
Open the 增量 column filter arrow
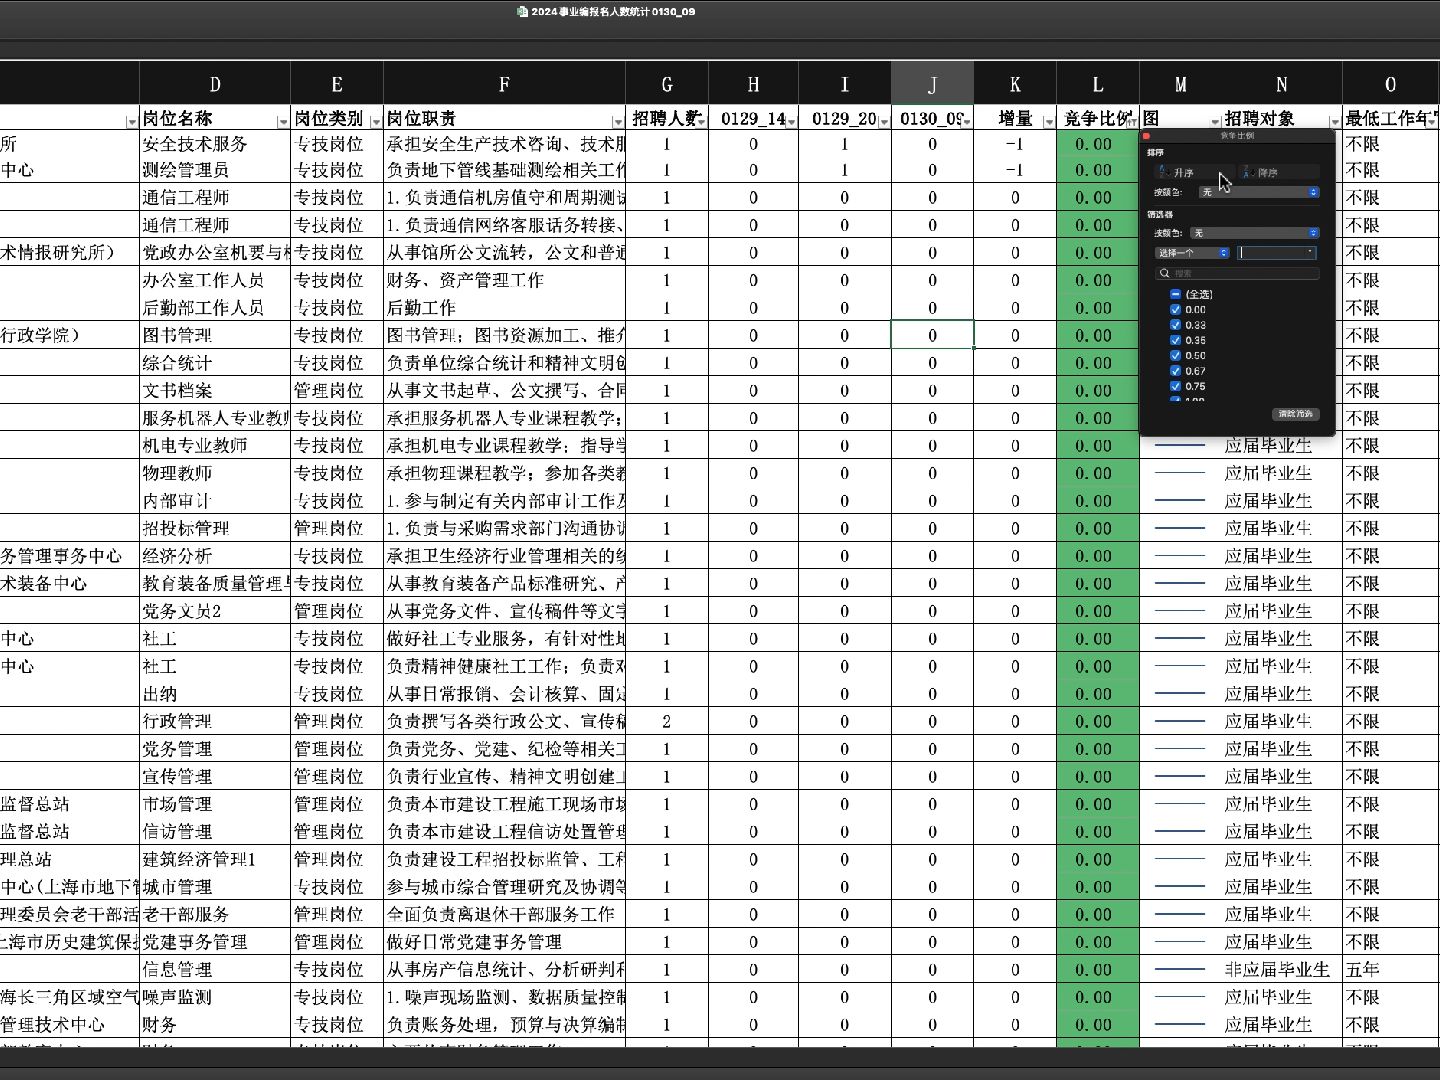(1048, 122)
